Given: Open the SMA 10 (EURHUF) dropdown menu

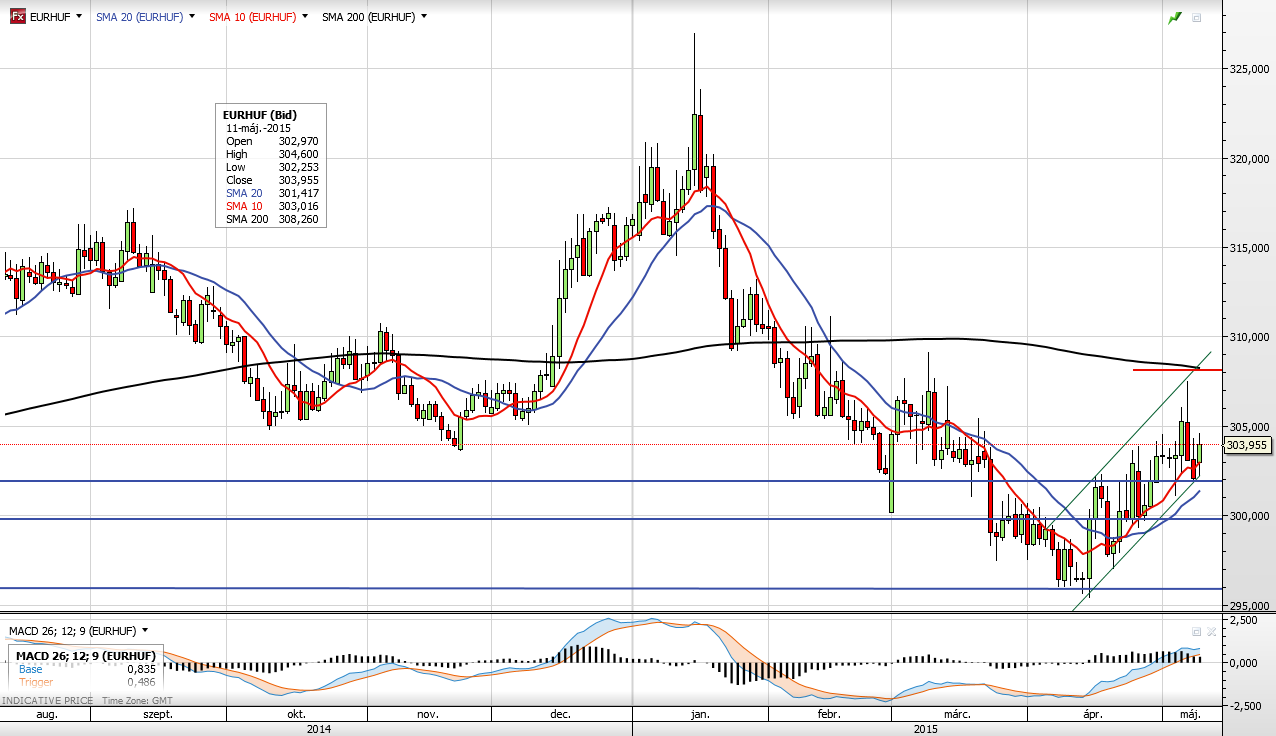Looking at the screenshot, I should pyautogui.click(x=304, y=17).
